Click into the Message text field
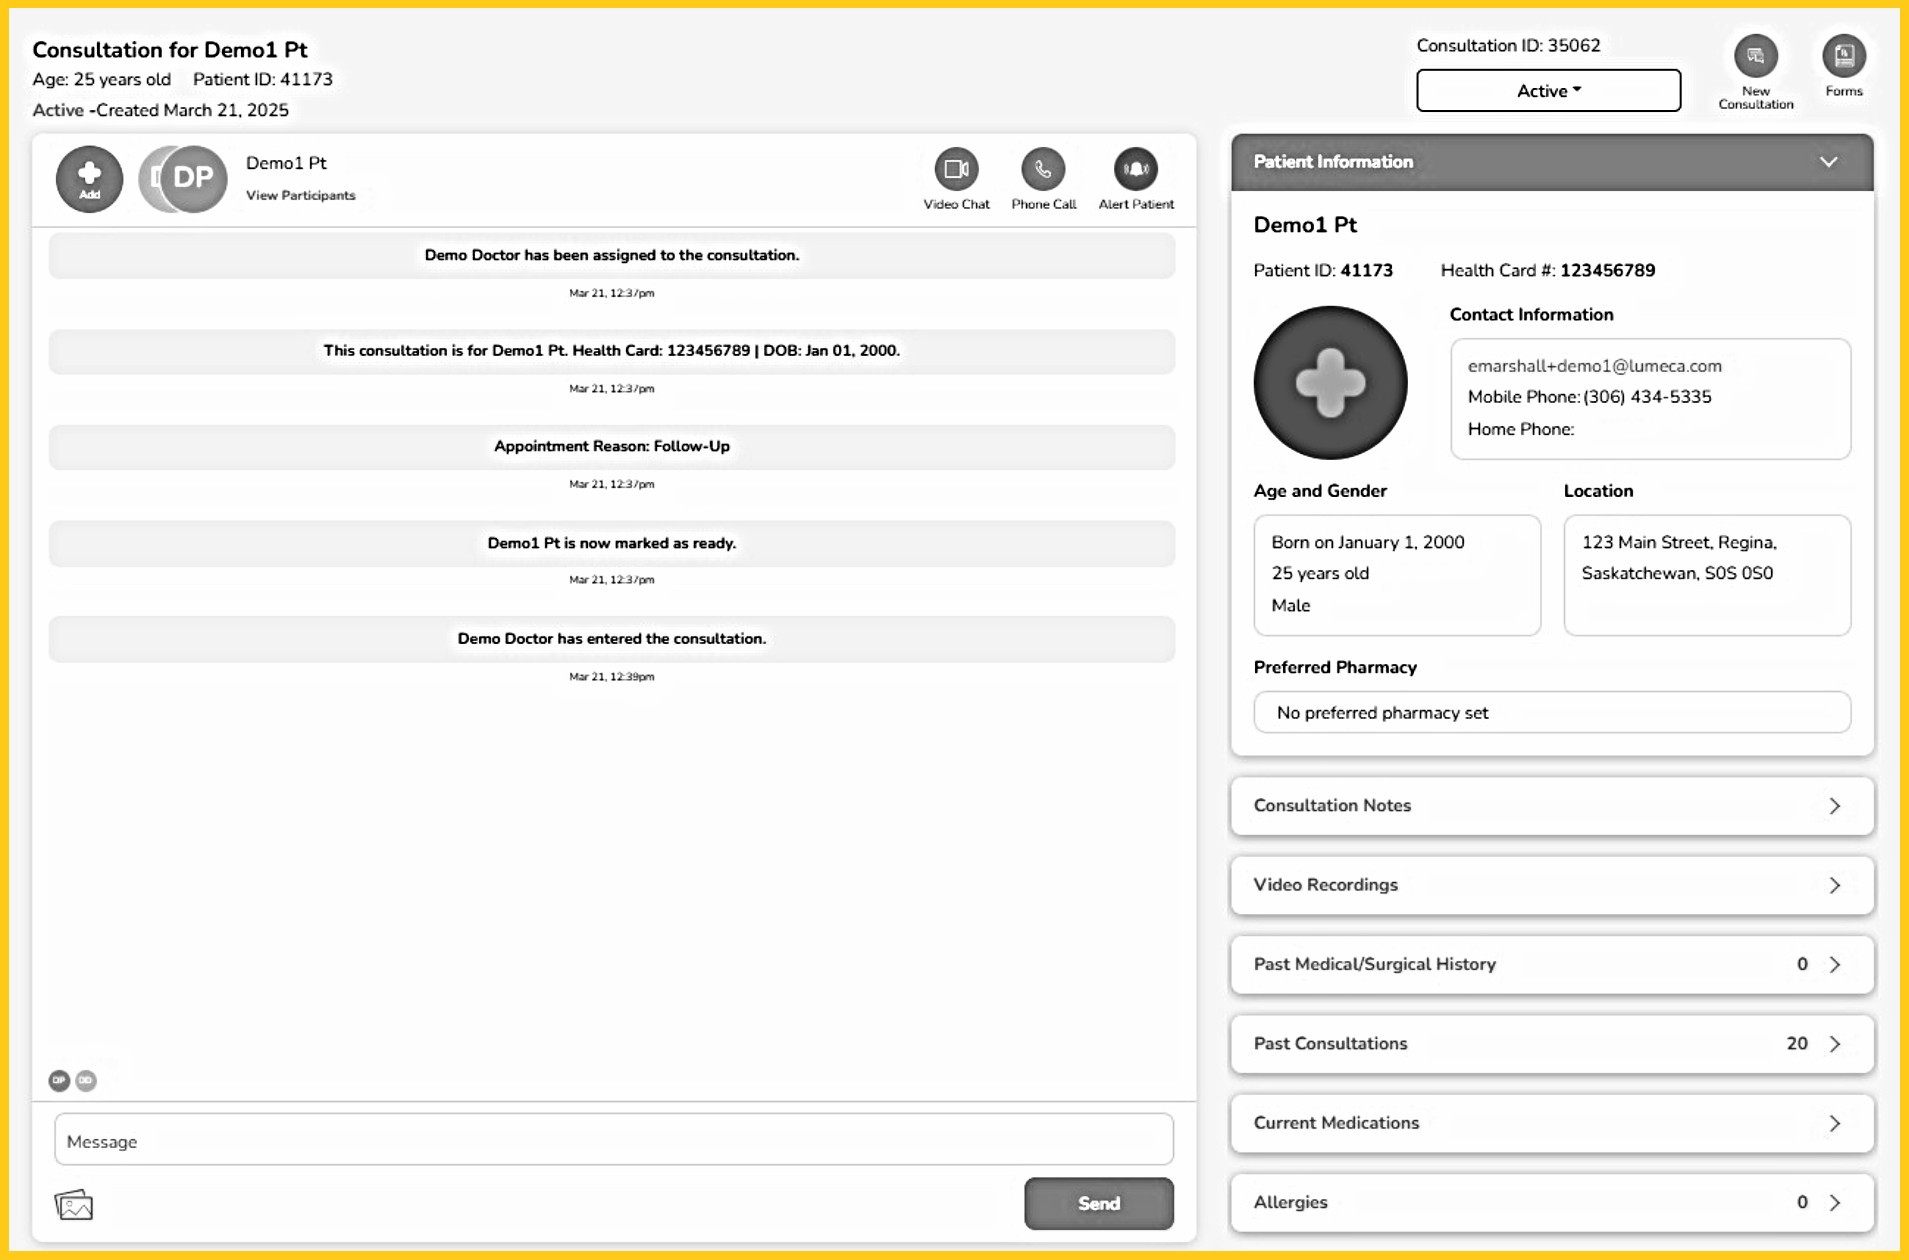The width and height of the screenshot is (1909, 1260). coord(613,1140)
